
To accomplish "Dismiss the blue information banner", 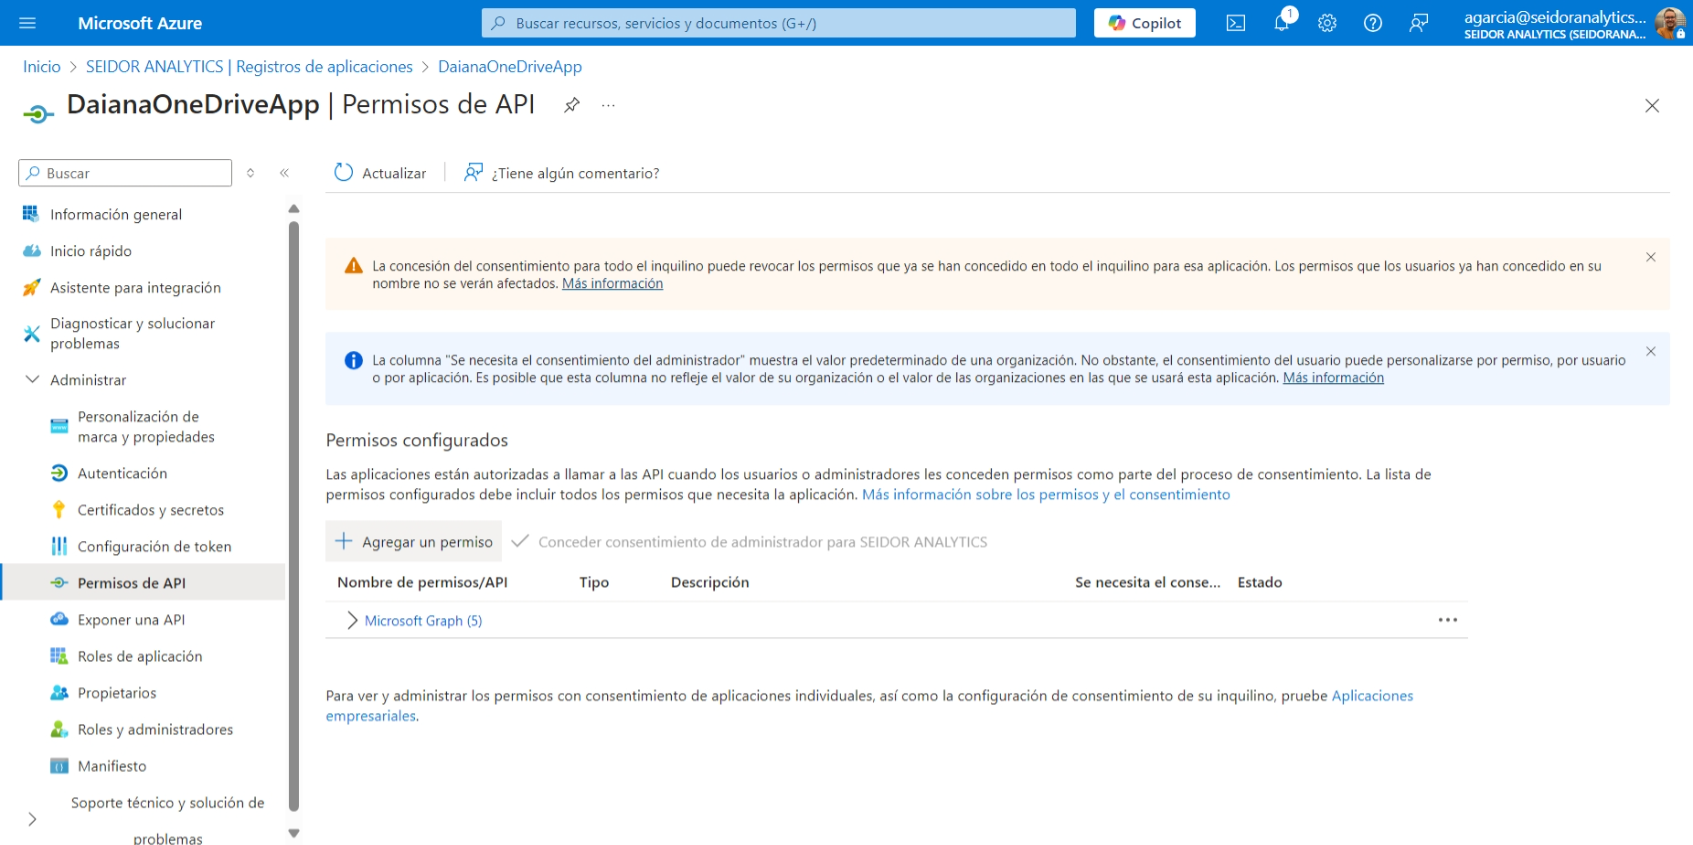I will [x=1650, y=351].
